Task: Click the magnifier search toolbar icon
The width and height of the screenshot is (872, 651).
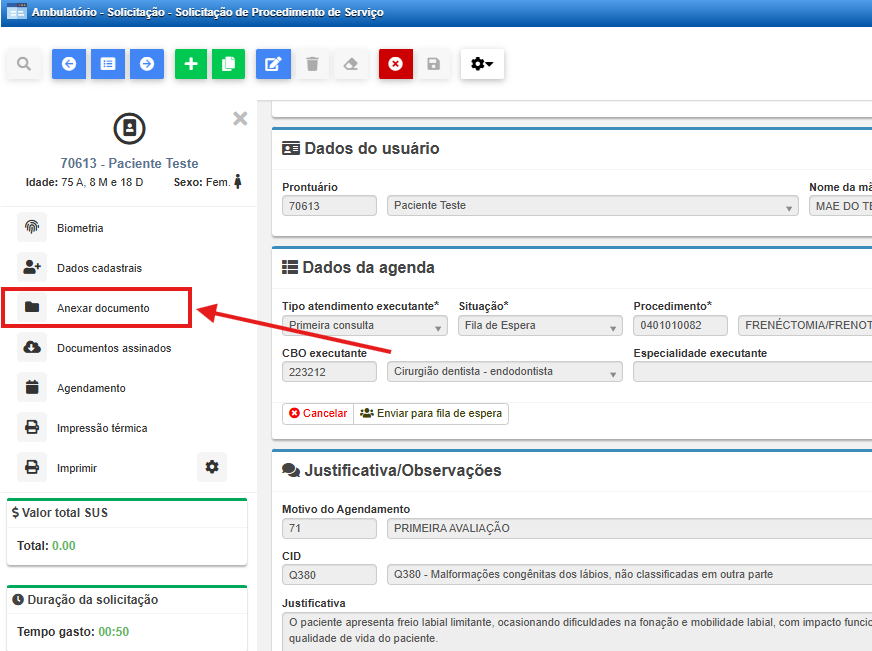Action: pyautogui.click(x=24, y=64)
